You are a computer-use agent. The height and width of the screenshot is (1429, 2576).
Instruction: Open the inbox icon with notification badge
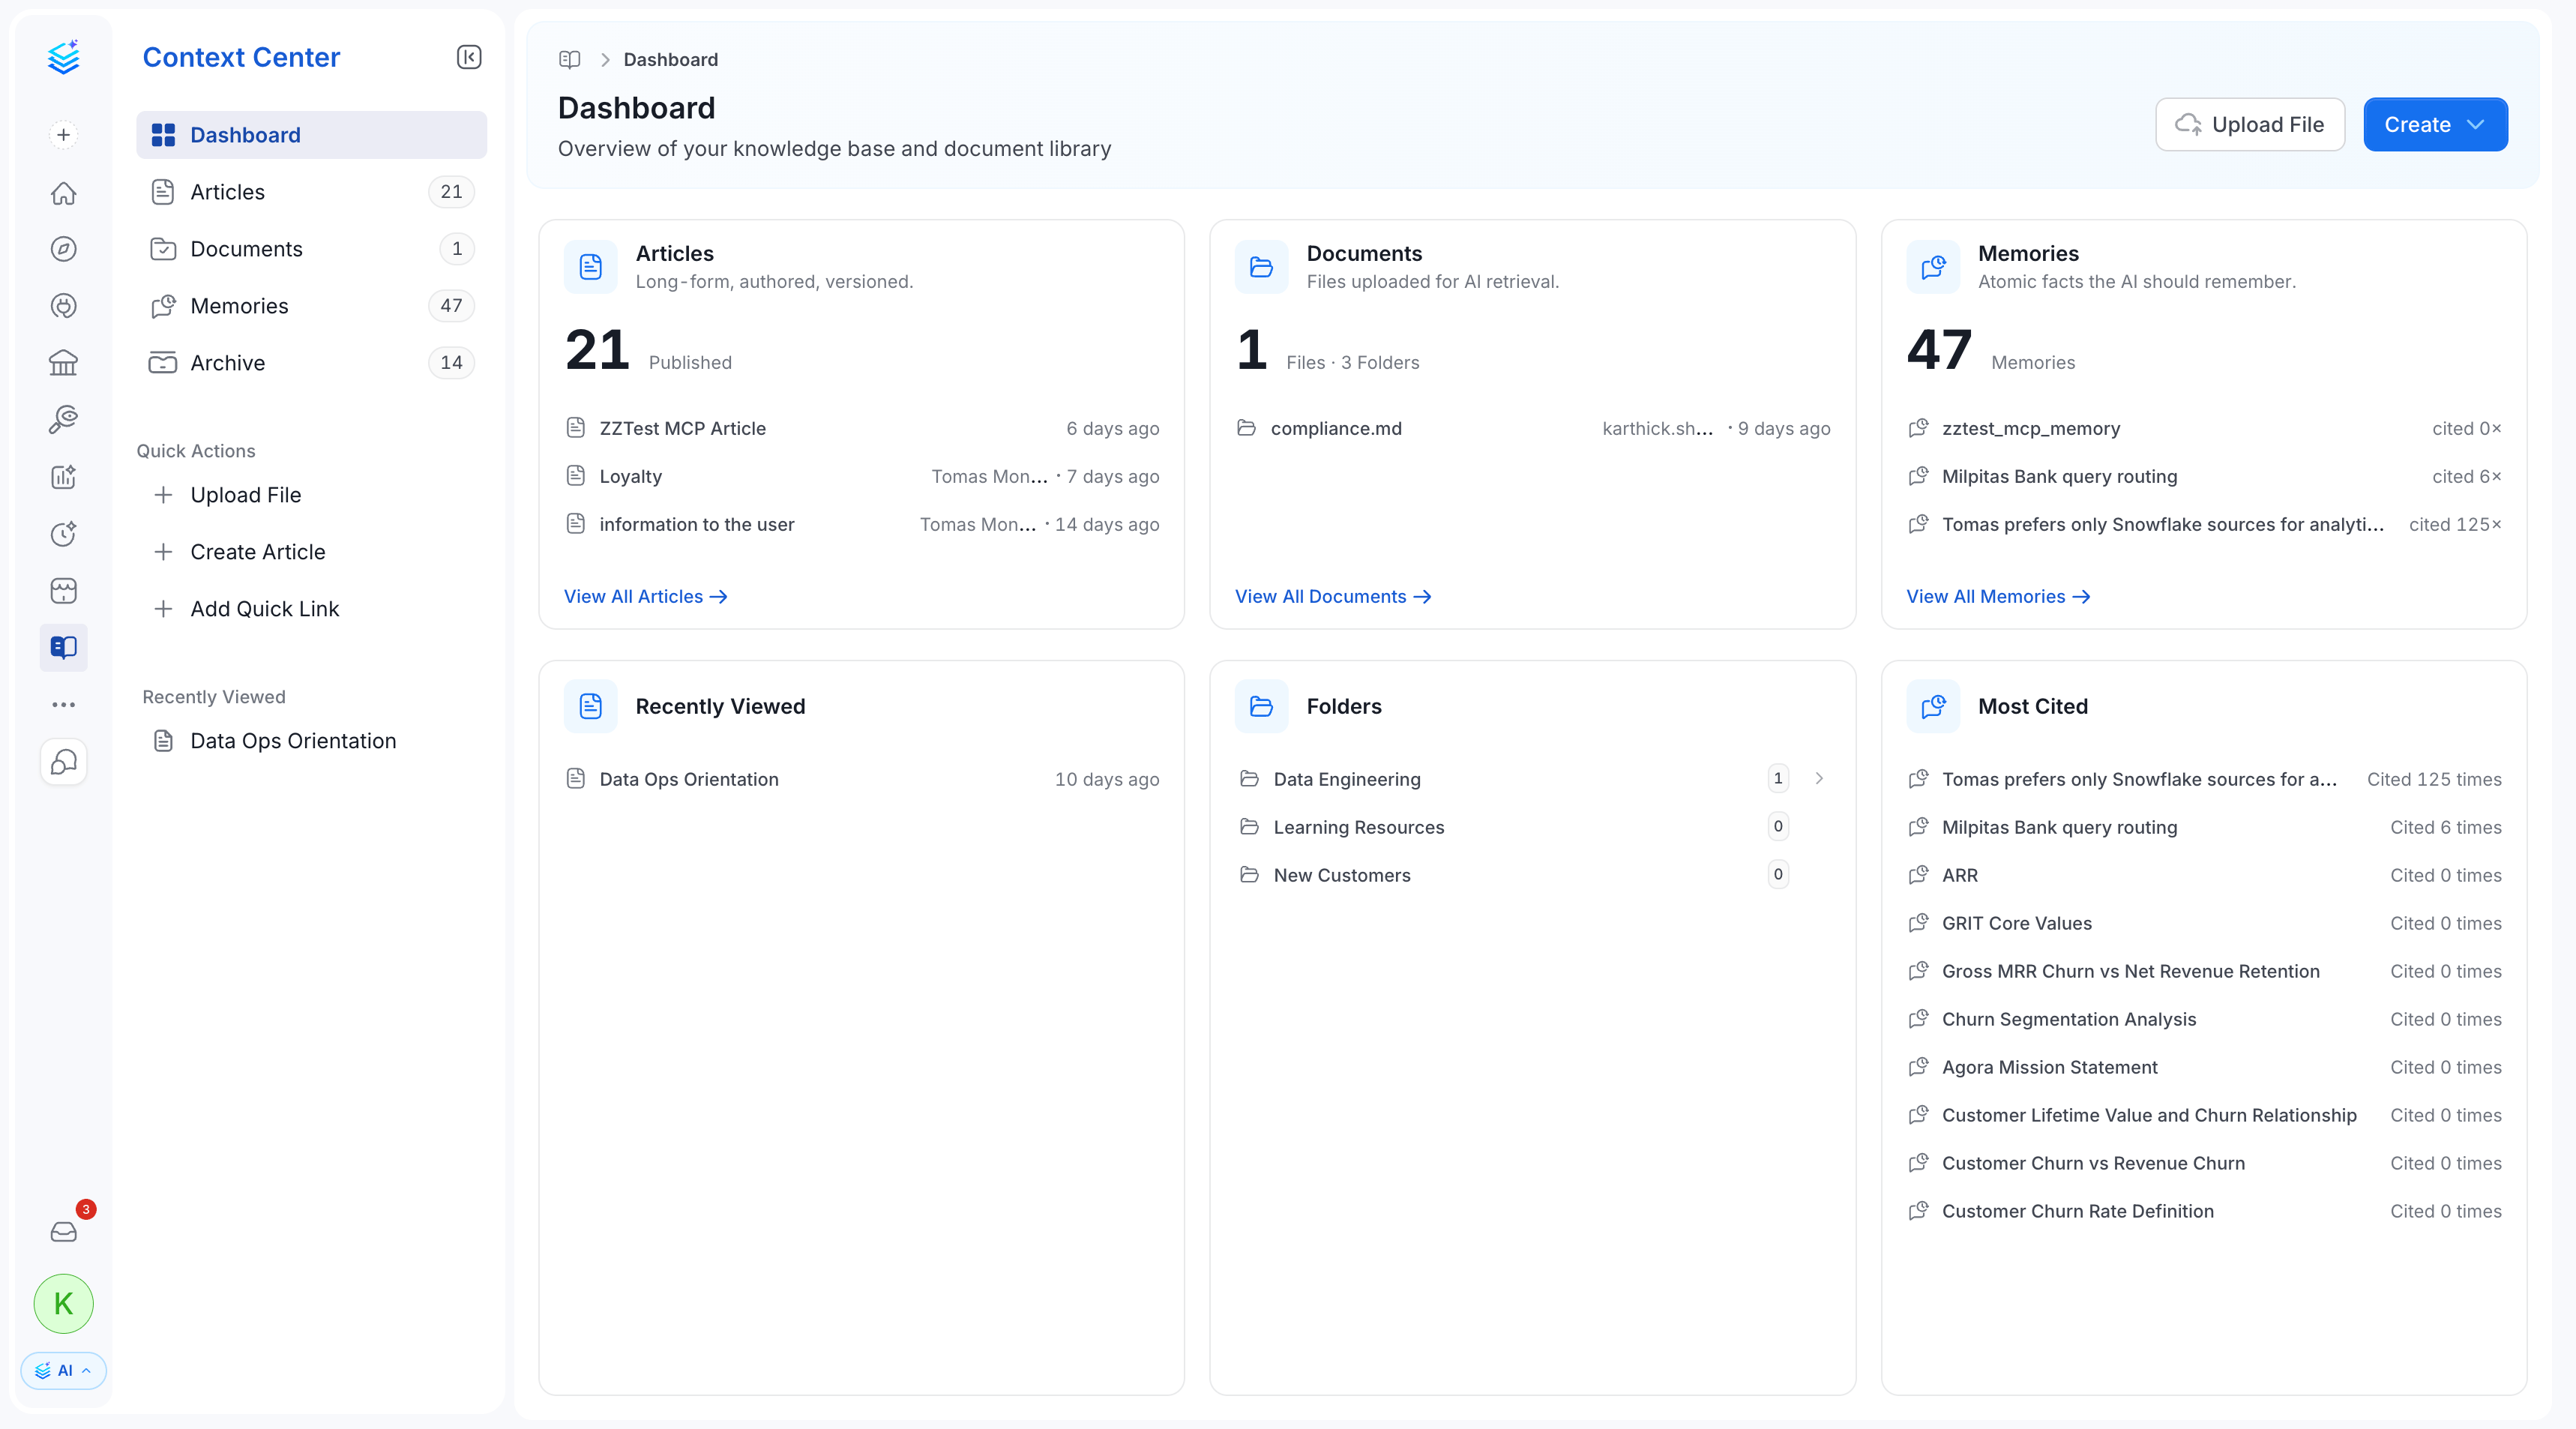[63, 1231]
